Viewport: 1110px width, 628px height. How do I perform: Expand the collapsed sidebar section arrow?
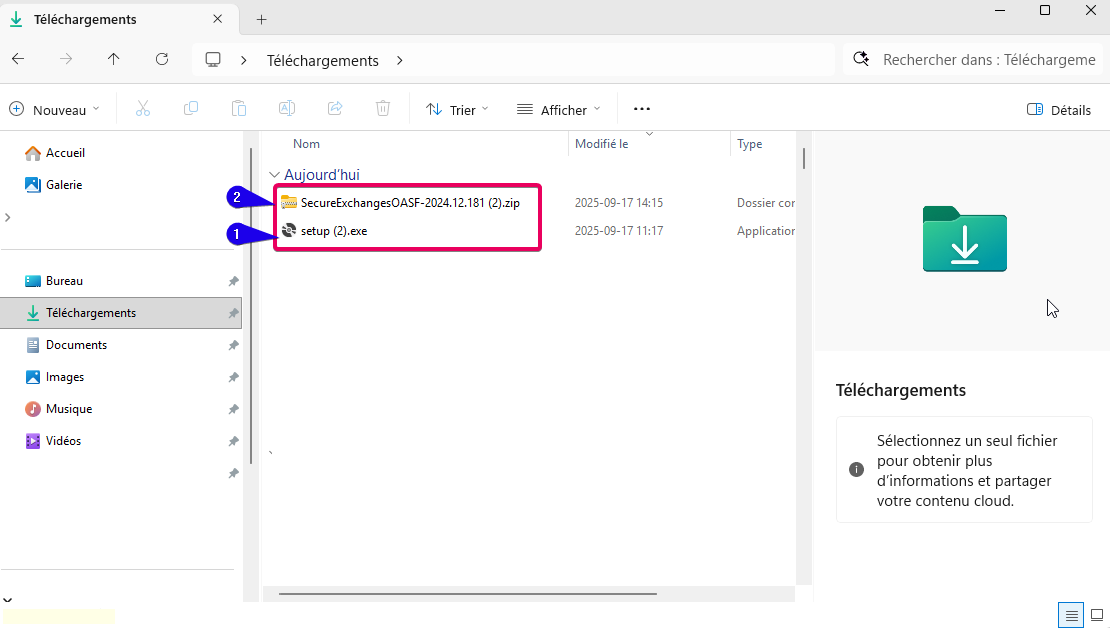[8, 217]
